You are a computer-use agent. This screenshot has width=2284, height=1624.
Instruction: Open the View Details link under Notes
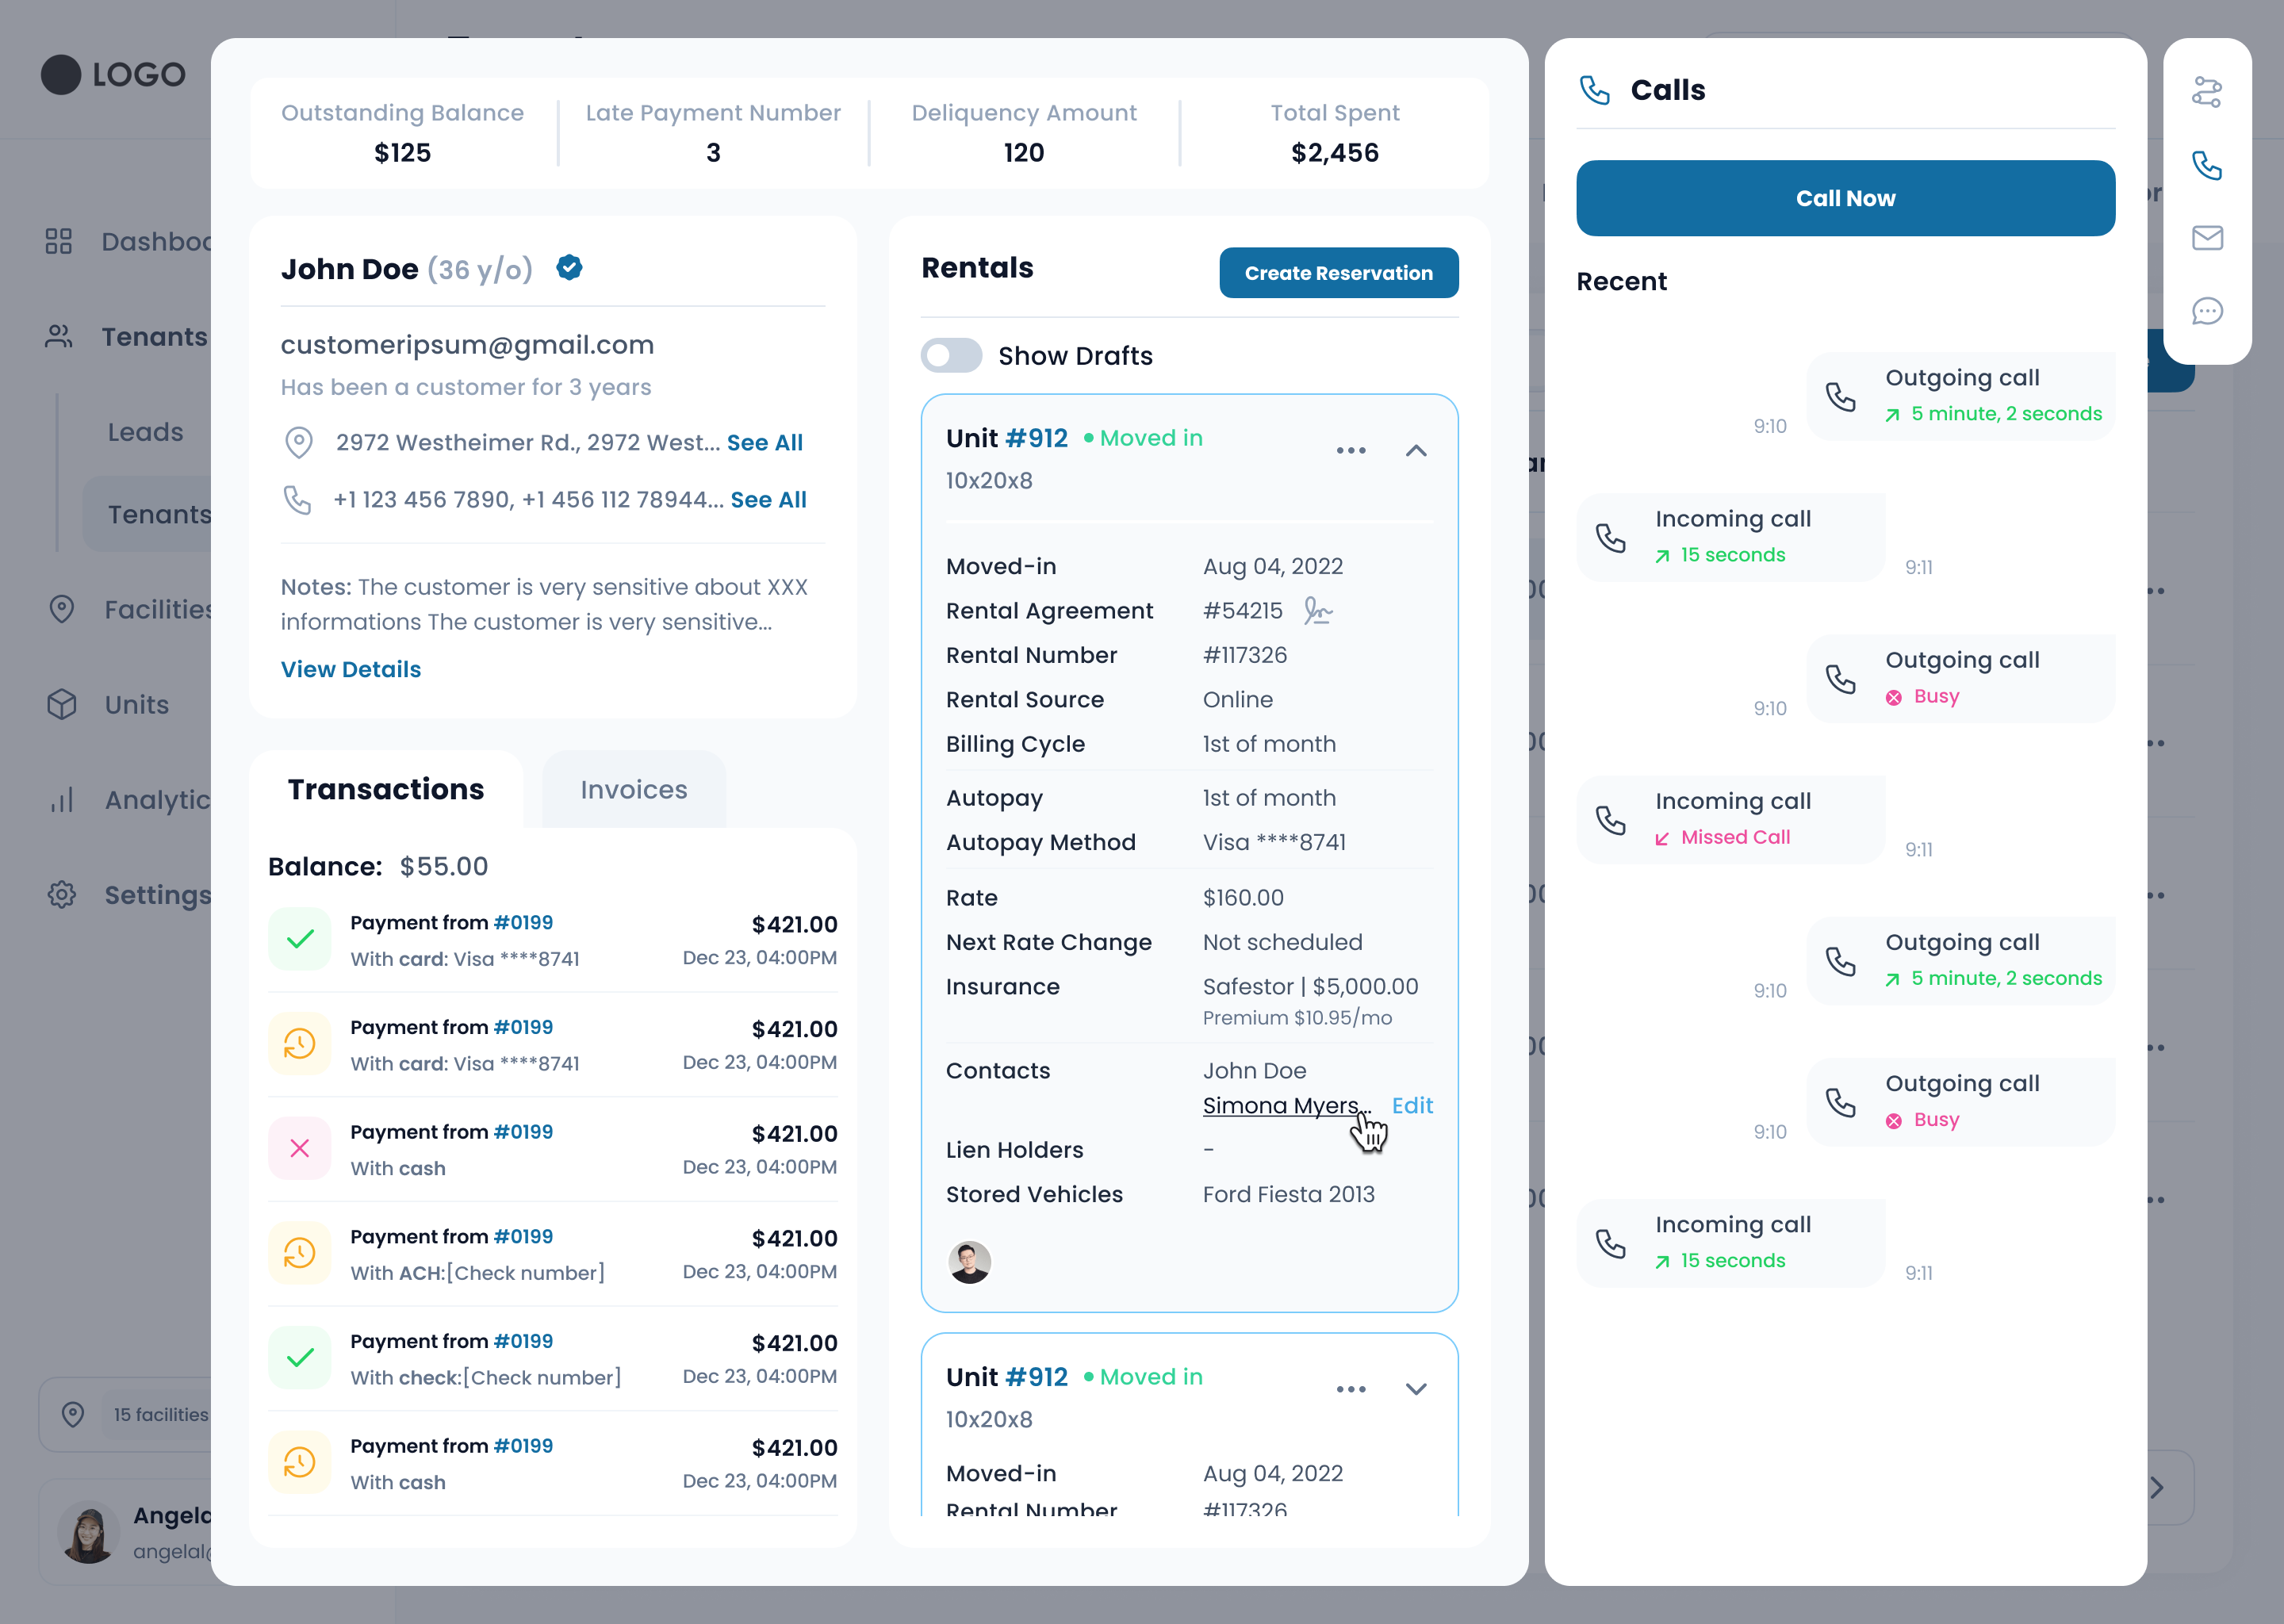351,669
